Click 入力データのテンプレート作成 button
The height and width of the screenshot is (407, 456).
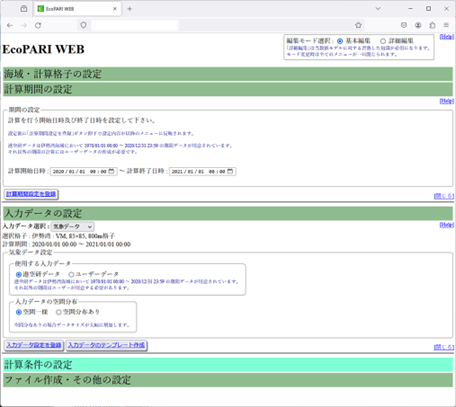pos(106,345)
